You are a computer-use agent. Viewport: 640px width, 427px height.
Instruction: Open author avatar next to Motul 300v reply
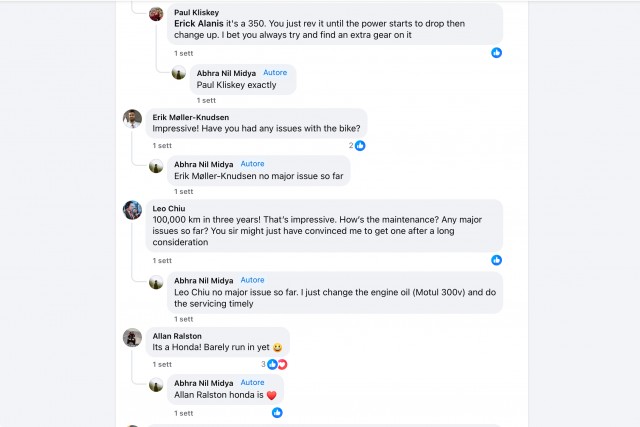point(156,282)
